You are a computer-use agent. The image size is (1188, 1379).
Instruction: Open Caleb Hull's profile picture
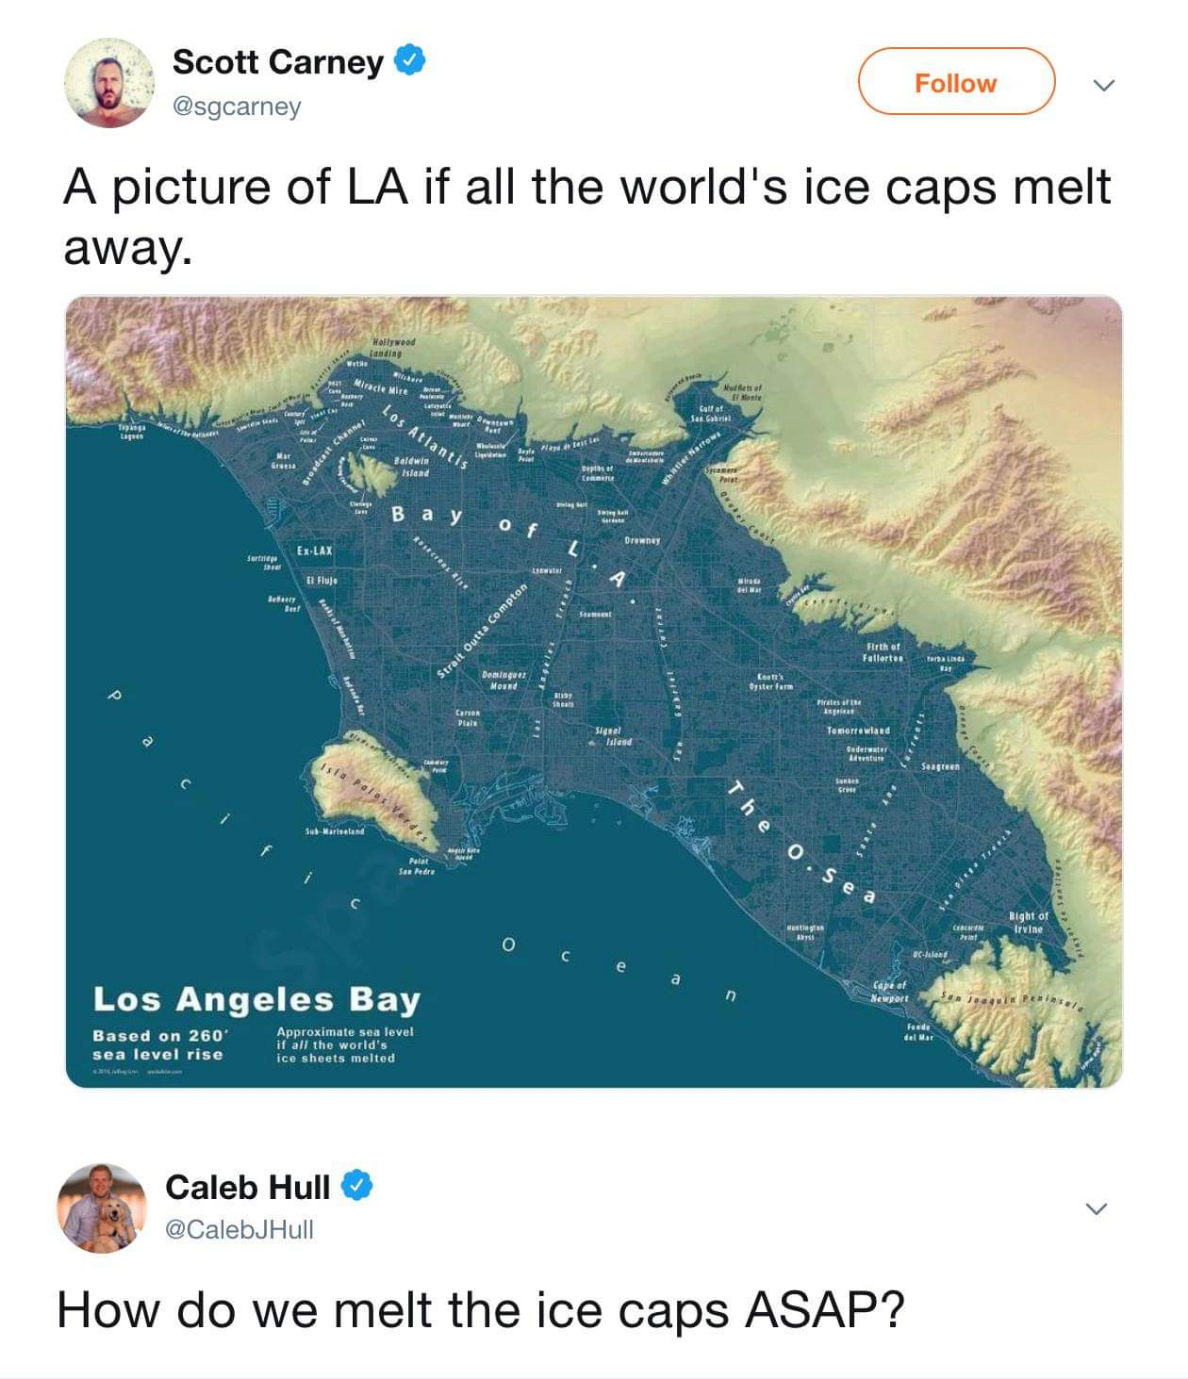102,1208
